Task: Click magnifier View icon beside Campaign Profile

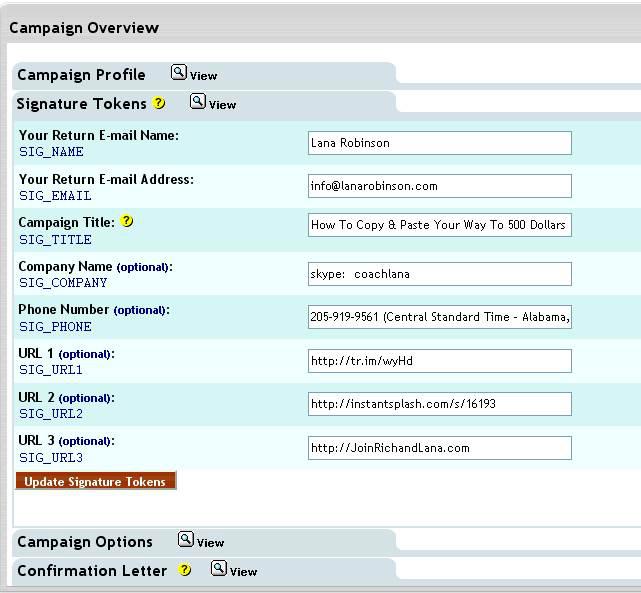Action: click(x=179, y=73)
